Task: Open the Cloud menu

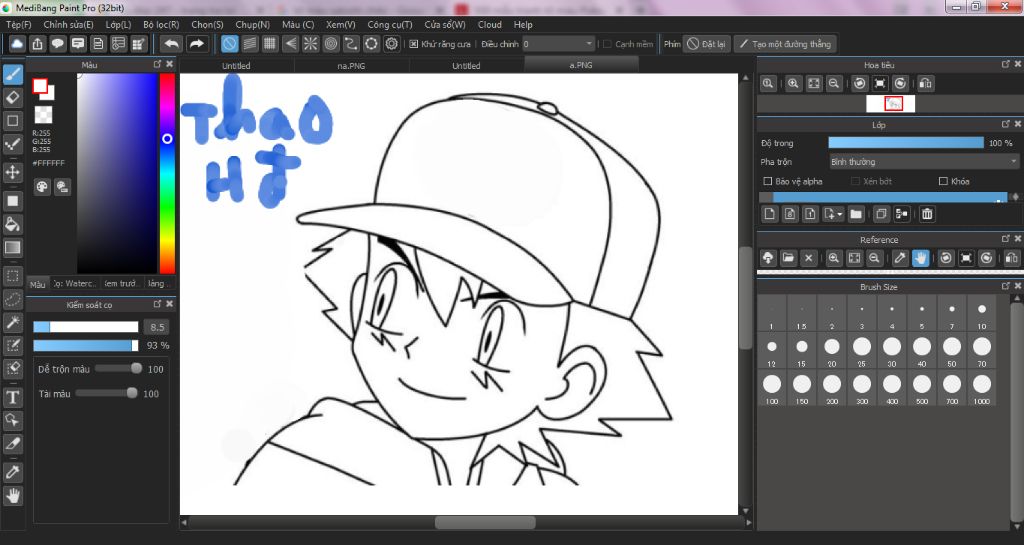Action: coord(490,24)
